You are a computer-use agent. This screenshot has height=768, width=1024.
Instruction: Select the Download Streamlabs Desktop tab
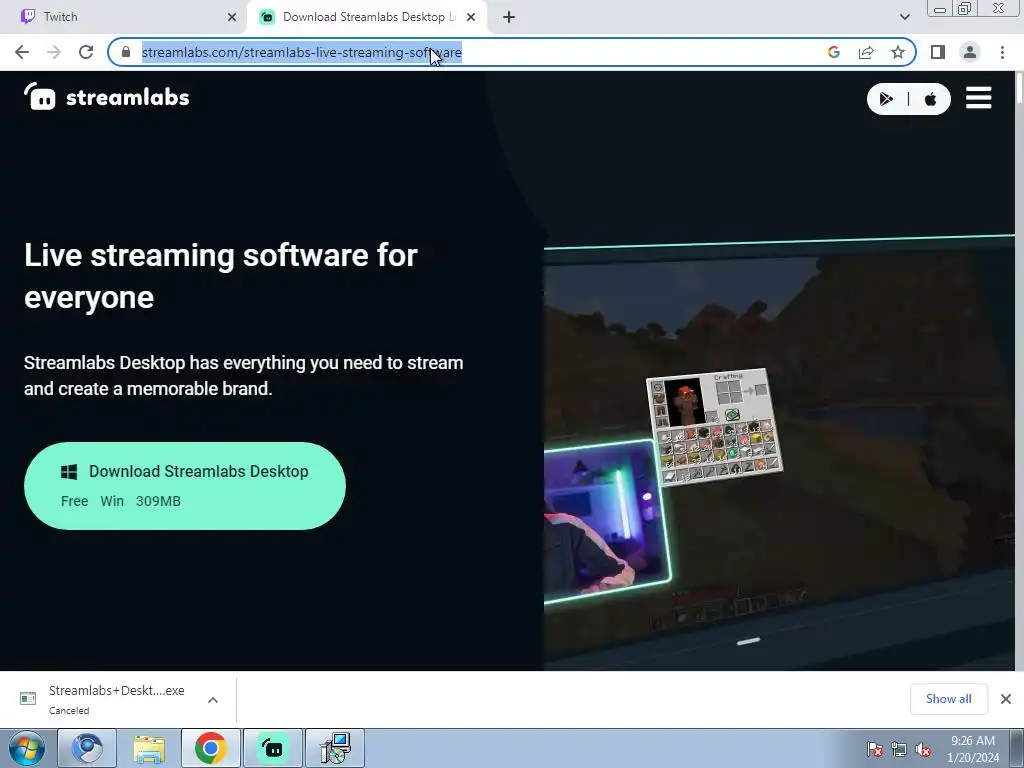tap(367, 17)
